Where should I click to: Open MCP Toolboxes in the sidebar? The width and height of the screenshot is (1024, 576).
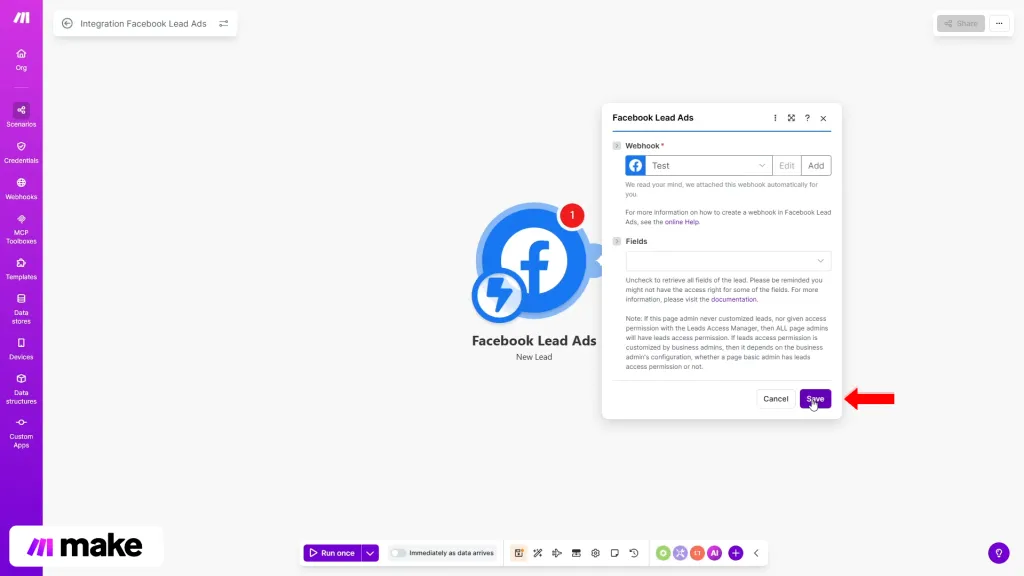click(21, 229)
